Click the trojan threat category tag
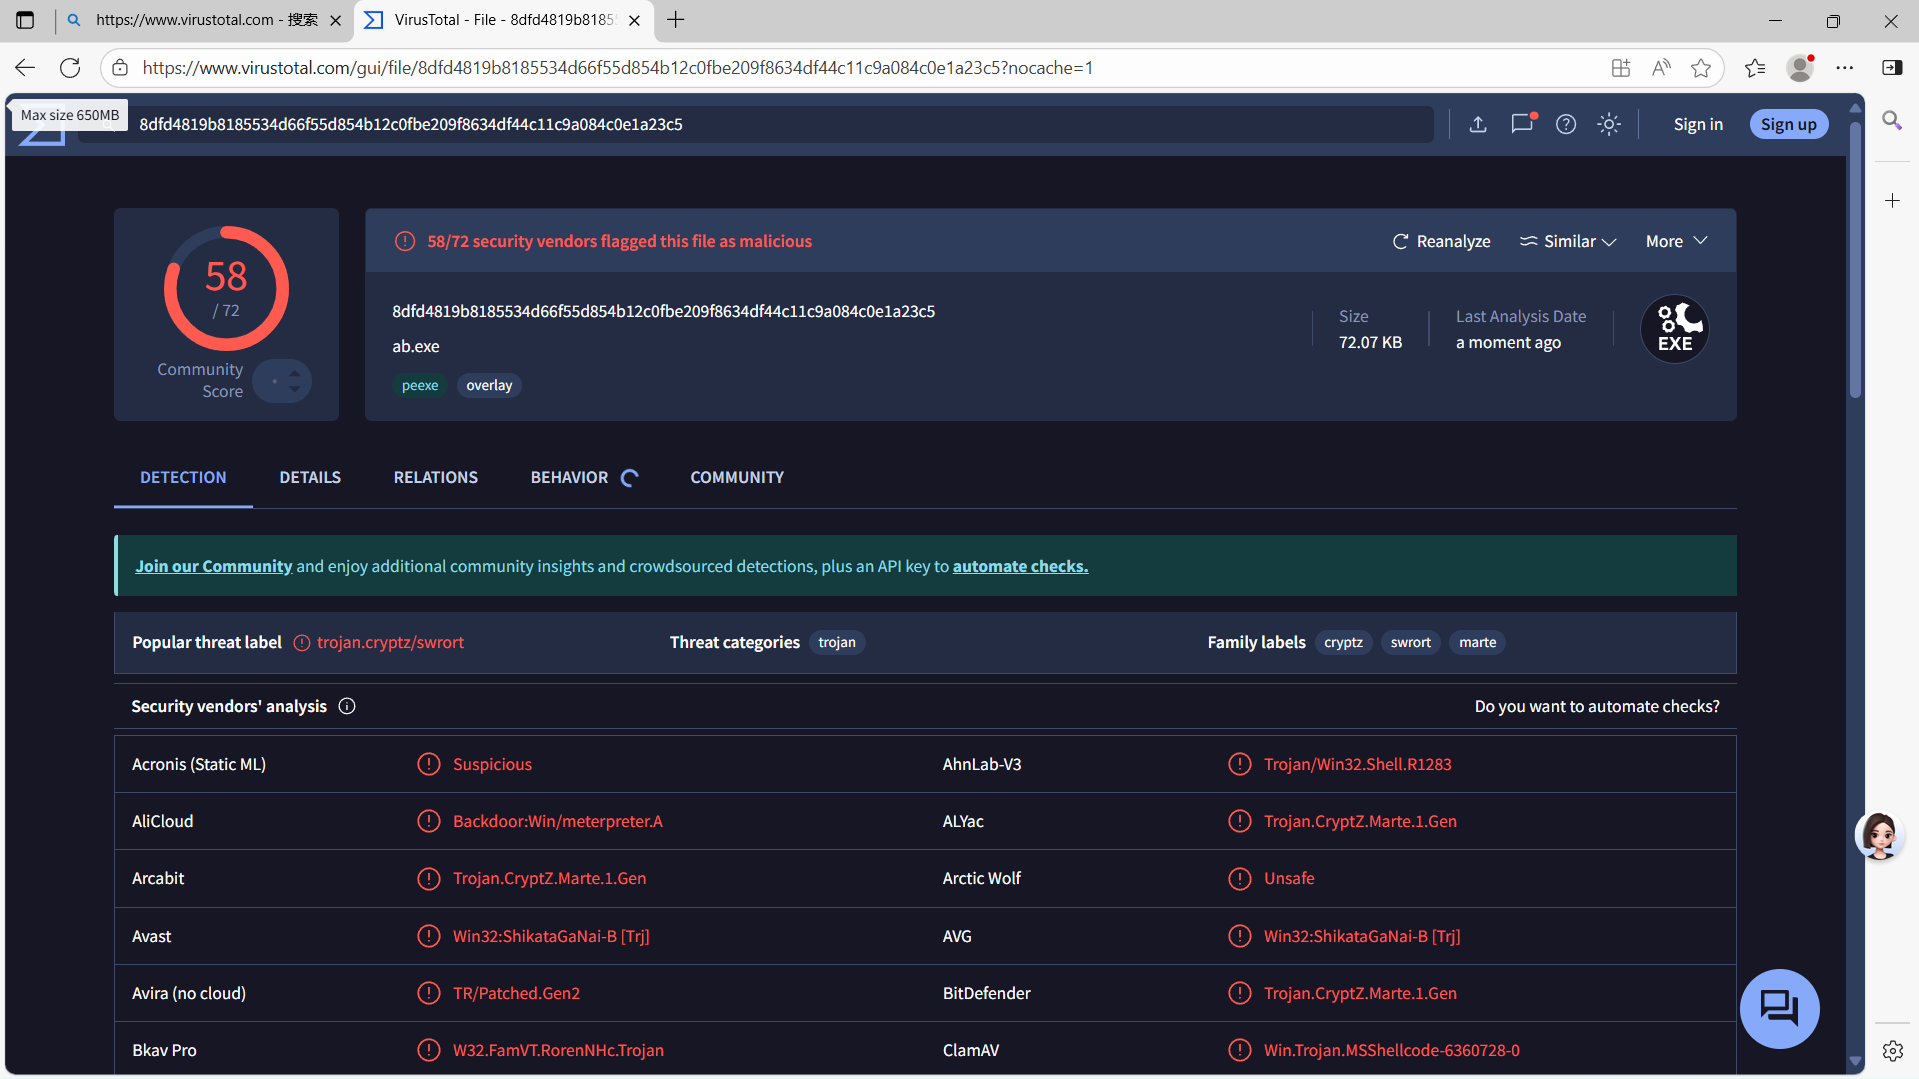Viewport: 1919px width, 1079px height. [x=837, y=642]
